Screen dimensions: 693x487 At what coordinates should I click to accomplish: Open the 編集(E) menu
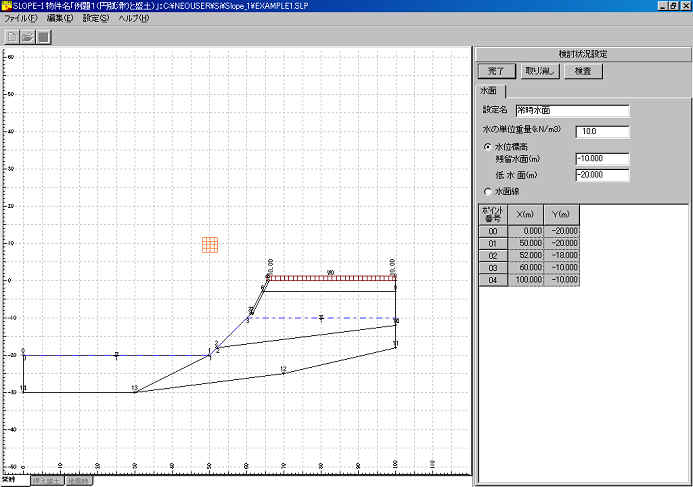(x=60, y=19)
